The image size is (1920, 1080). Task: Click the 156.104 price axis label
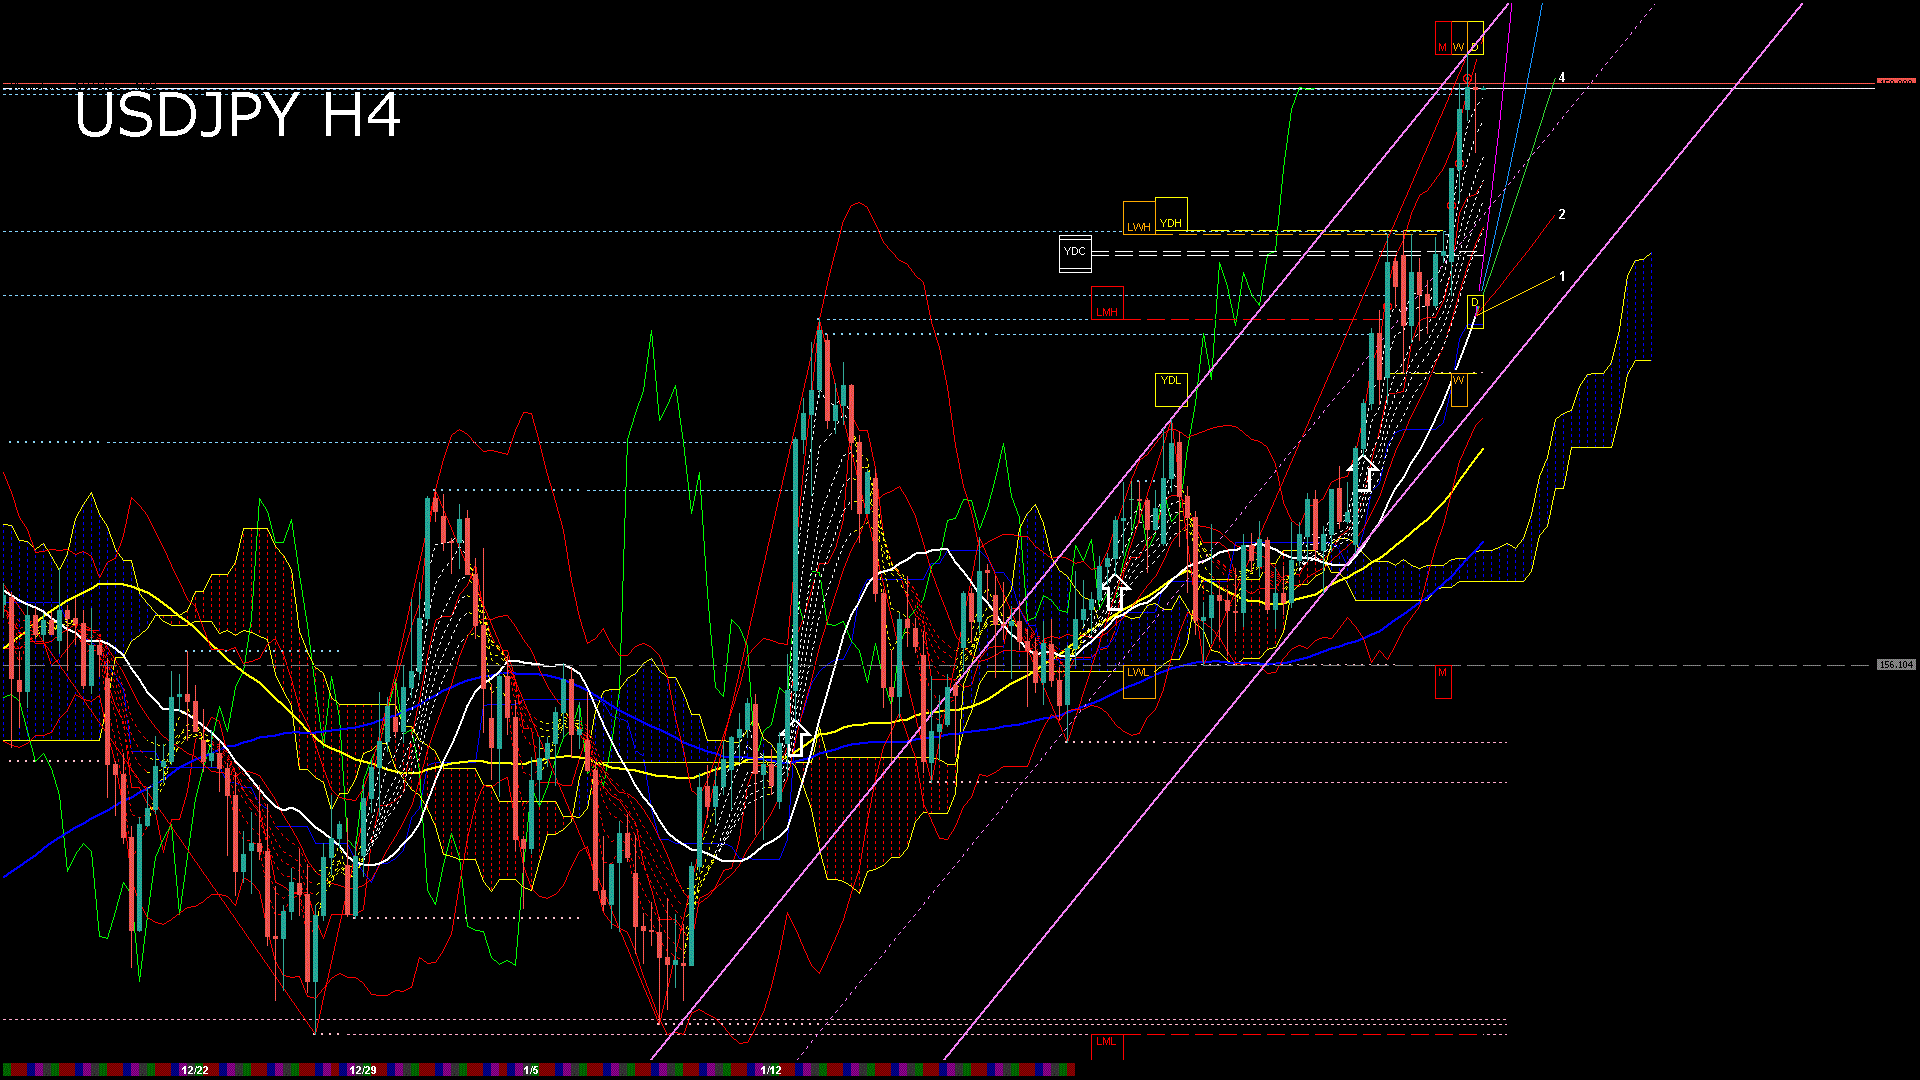pyautogui.click(x=1896, y=665)
